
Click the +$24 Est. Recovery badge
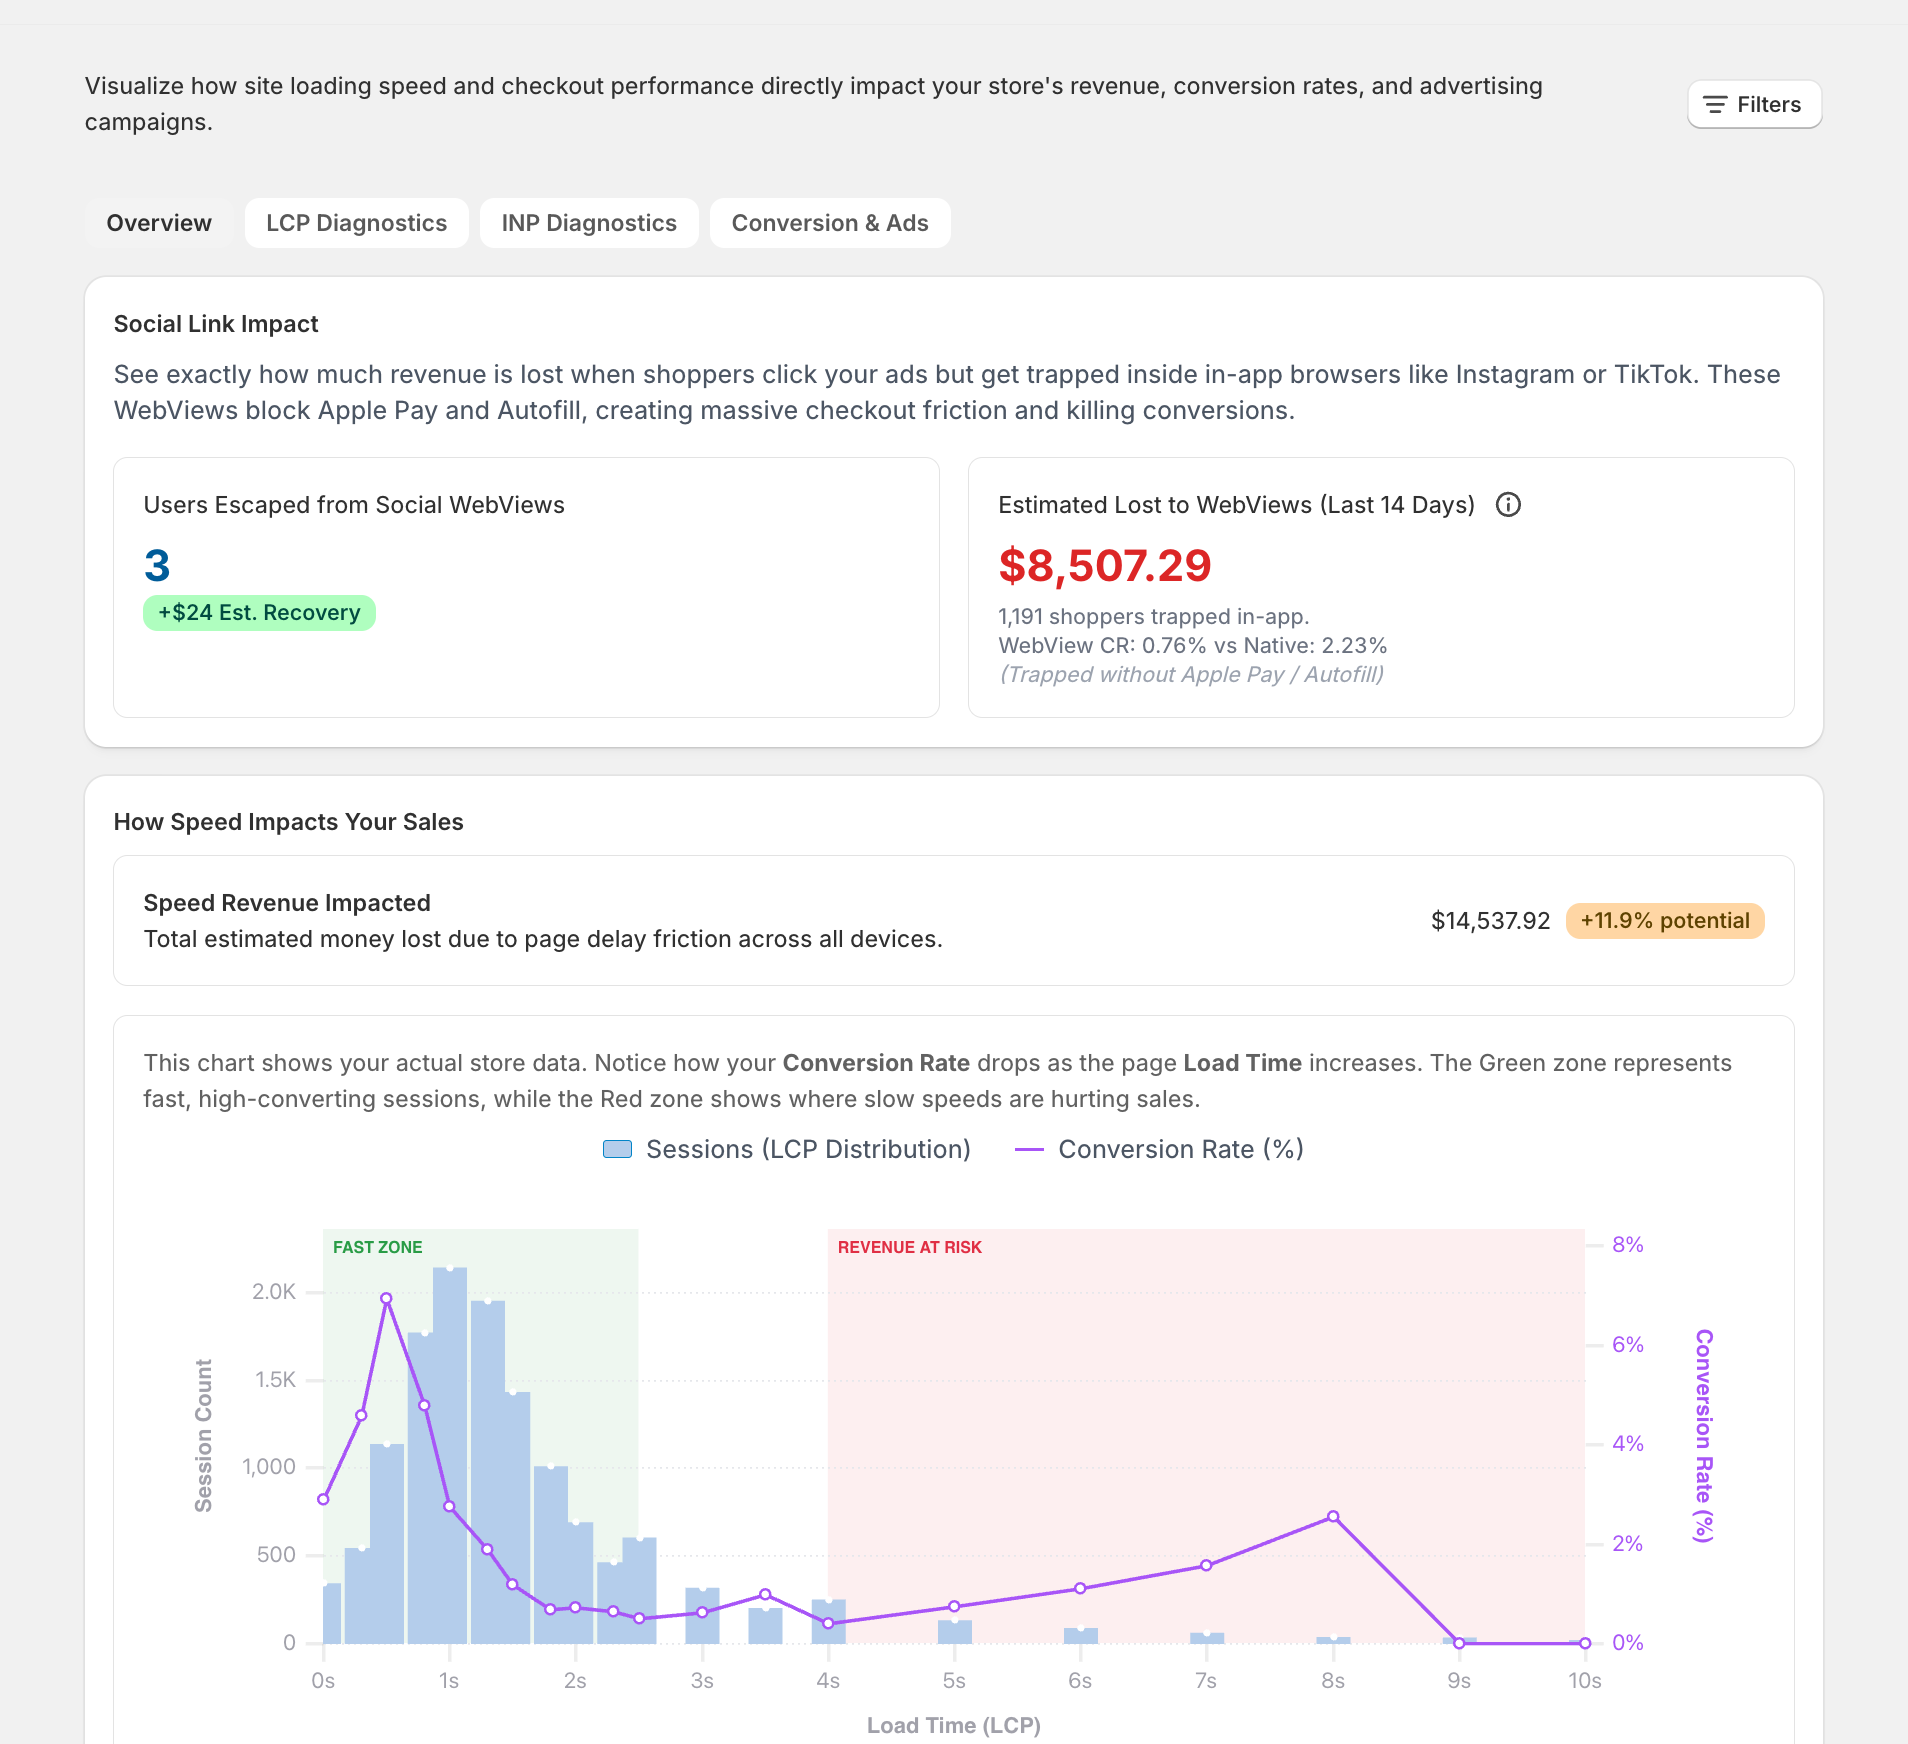tap(259, 613)
